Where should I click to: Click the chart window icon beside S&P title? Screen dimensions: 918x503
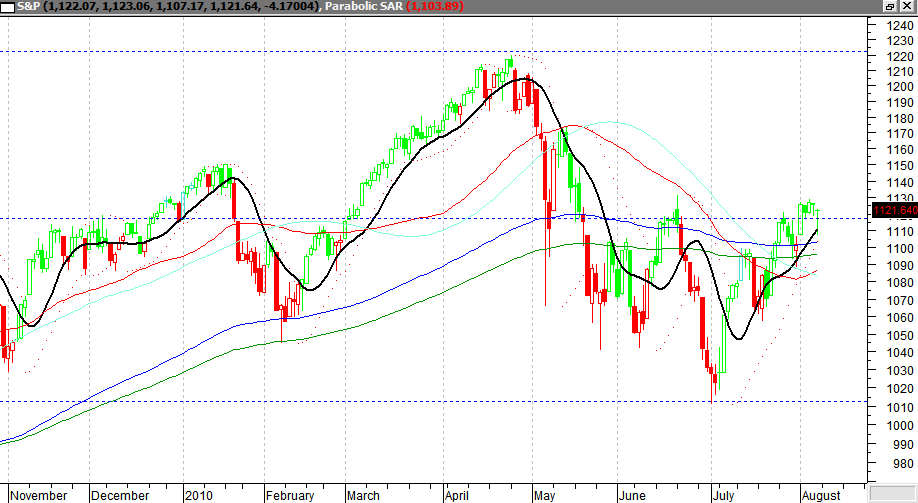8,7
